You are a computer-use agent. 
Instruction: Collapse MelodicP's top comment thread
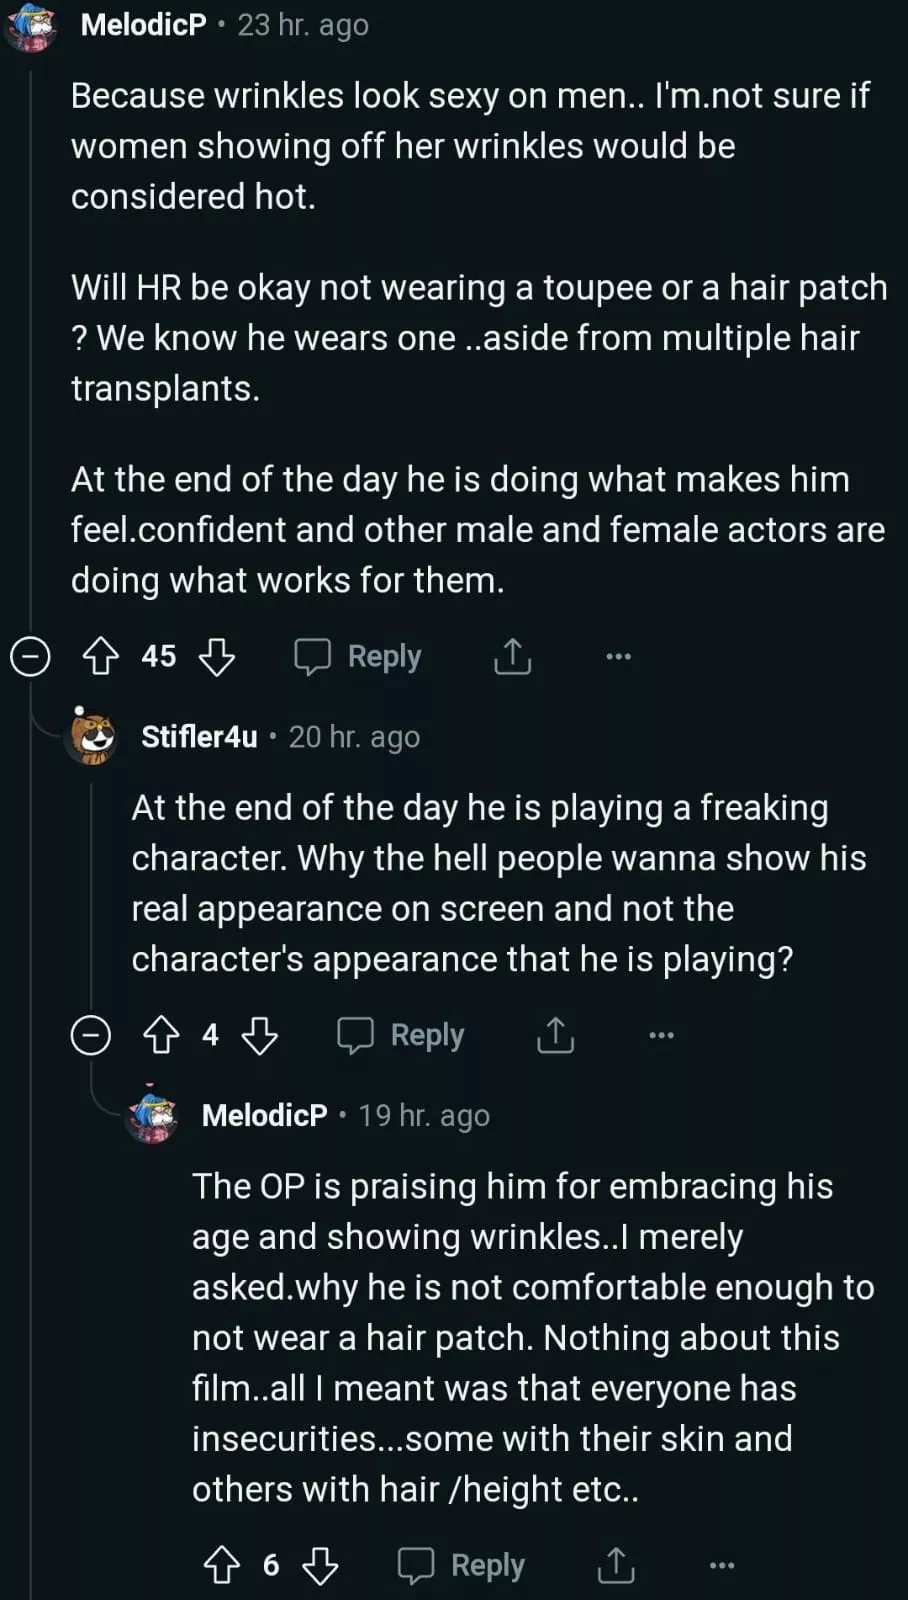point(30,657)
